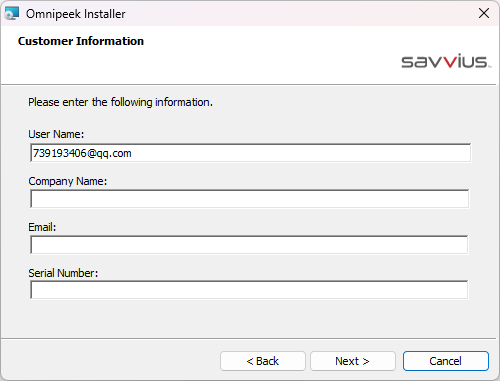Click the 'Email:' label
This screenshot has width=500, height=381.
[x=42, y=227]
